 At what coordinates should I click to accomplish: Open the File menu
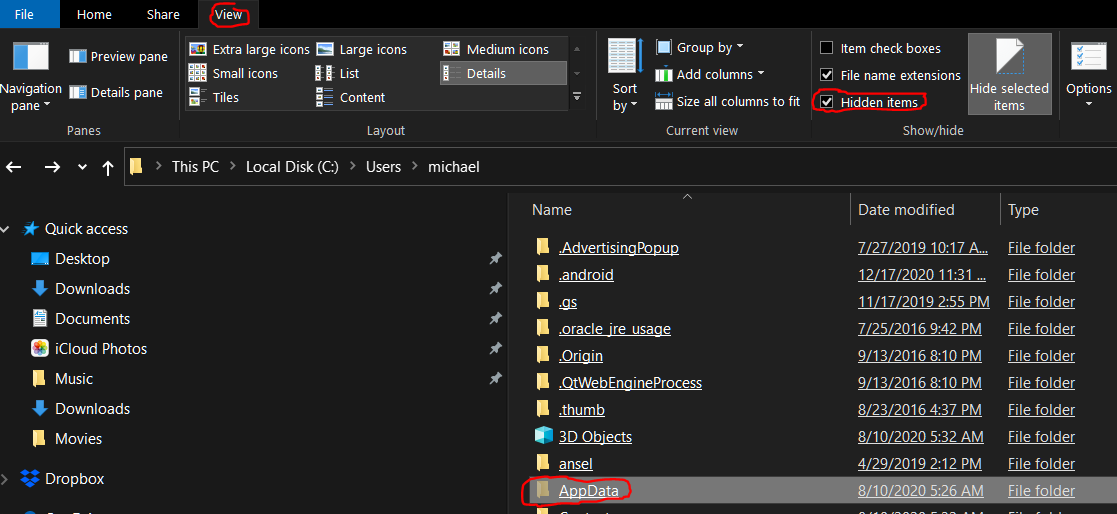click(24, 14)
